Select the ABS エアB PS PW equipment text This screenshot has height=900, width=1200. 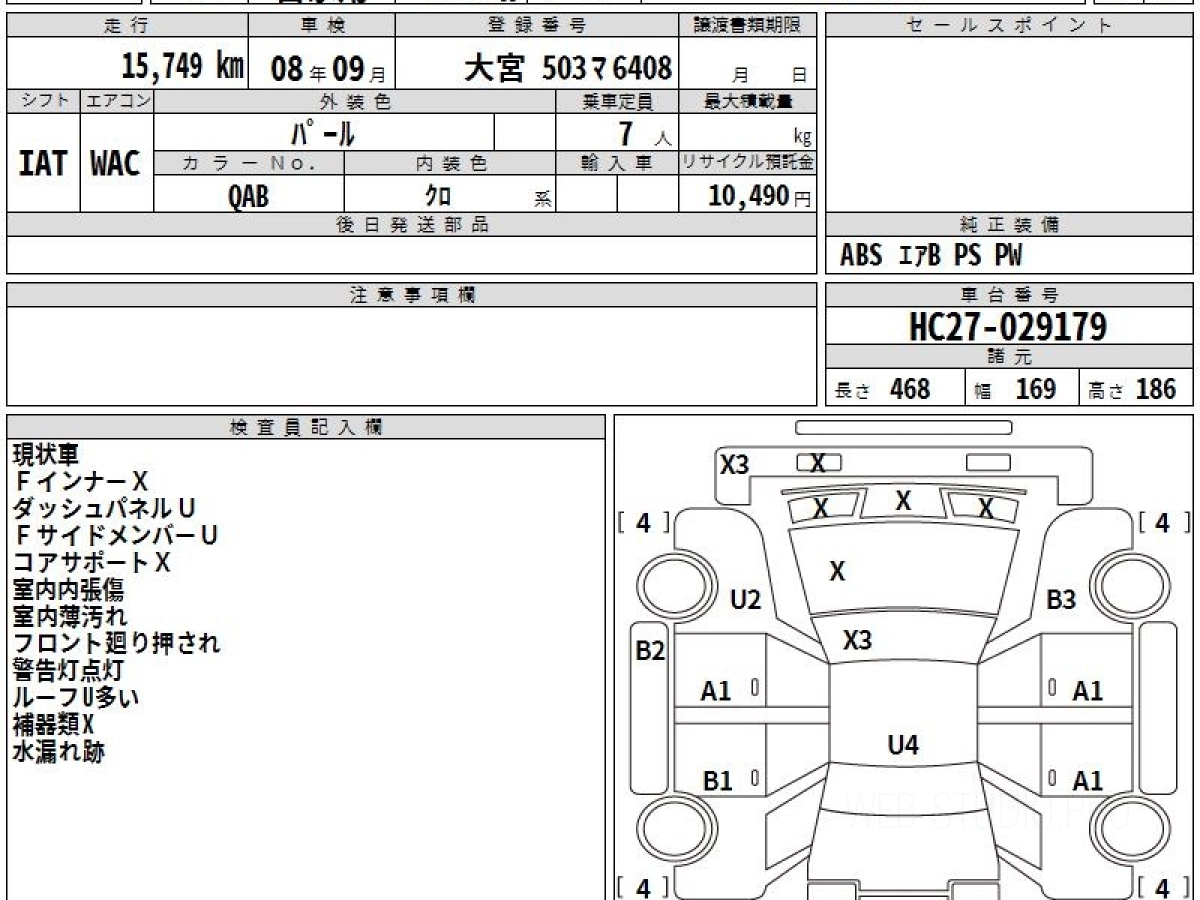[x=932, y=256]
